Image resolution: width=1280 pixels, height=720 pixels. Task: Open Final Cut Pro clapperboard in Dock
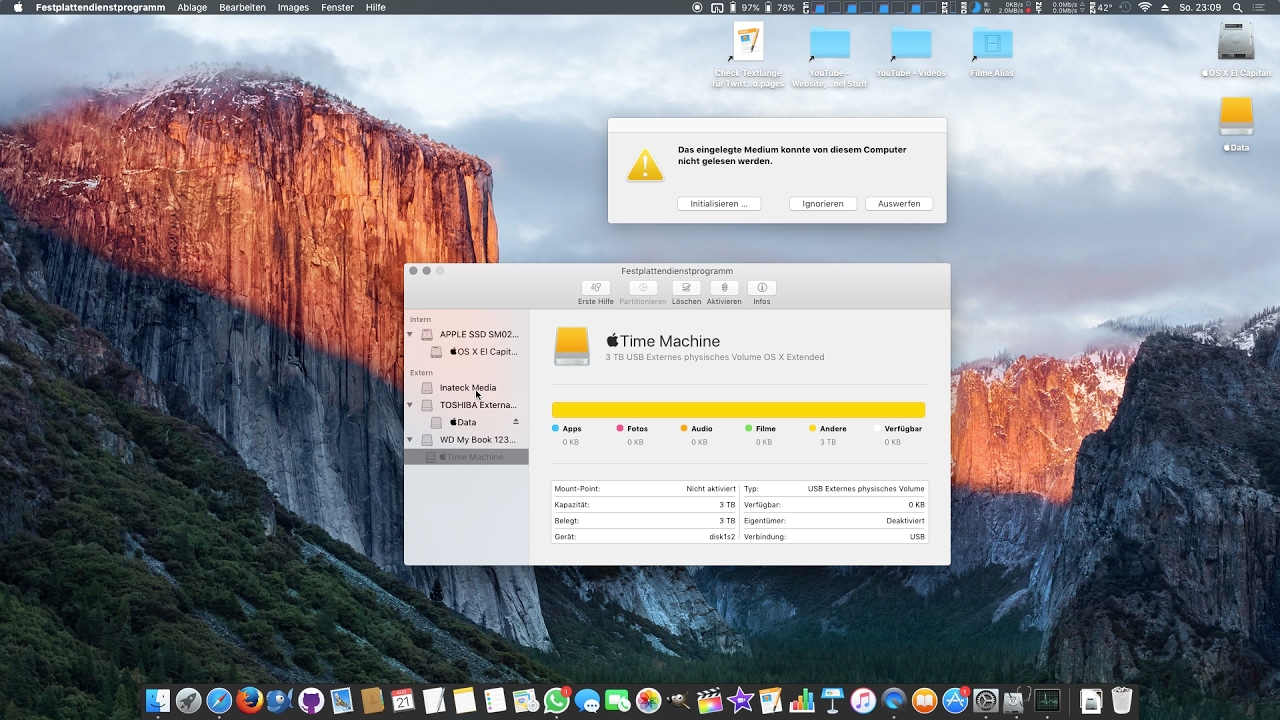[x=709, y=701]
